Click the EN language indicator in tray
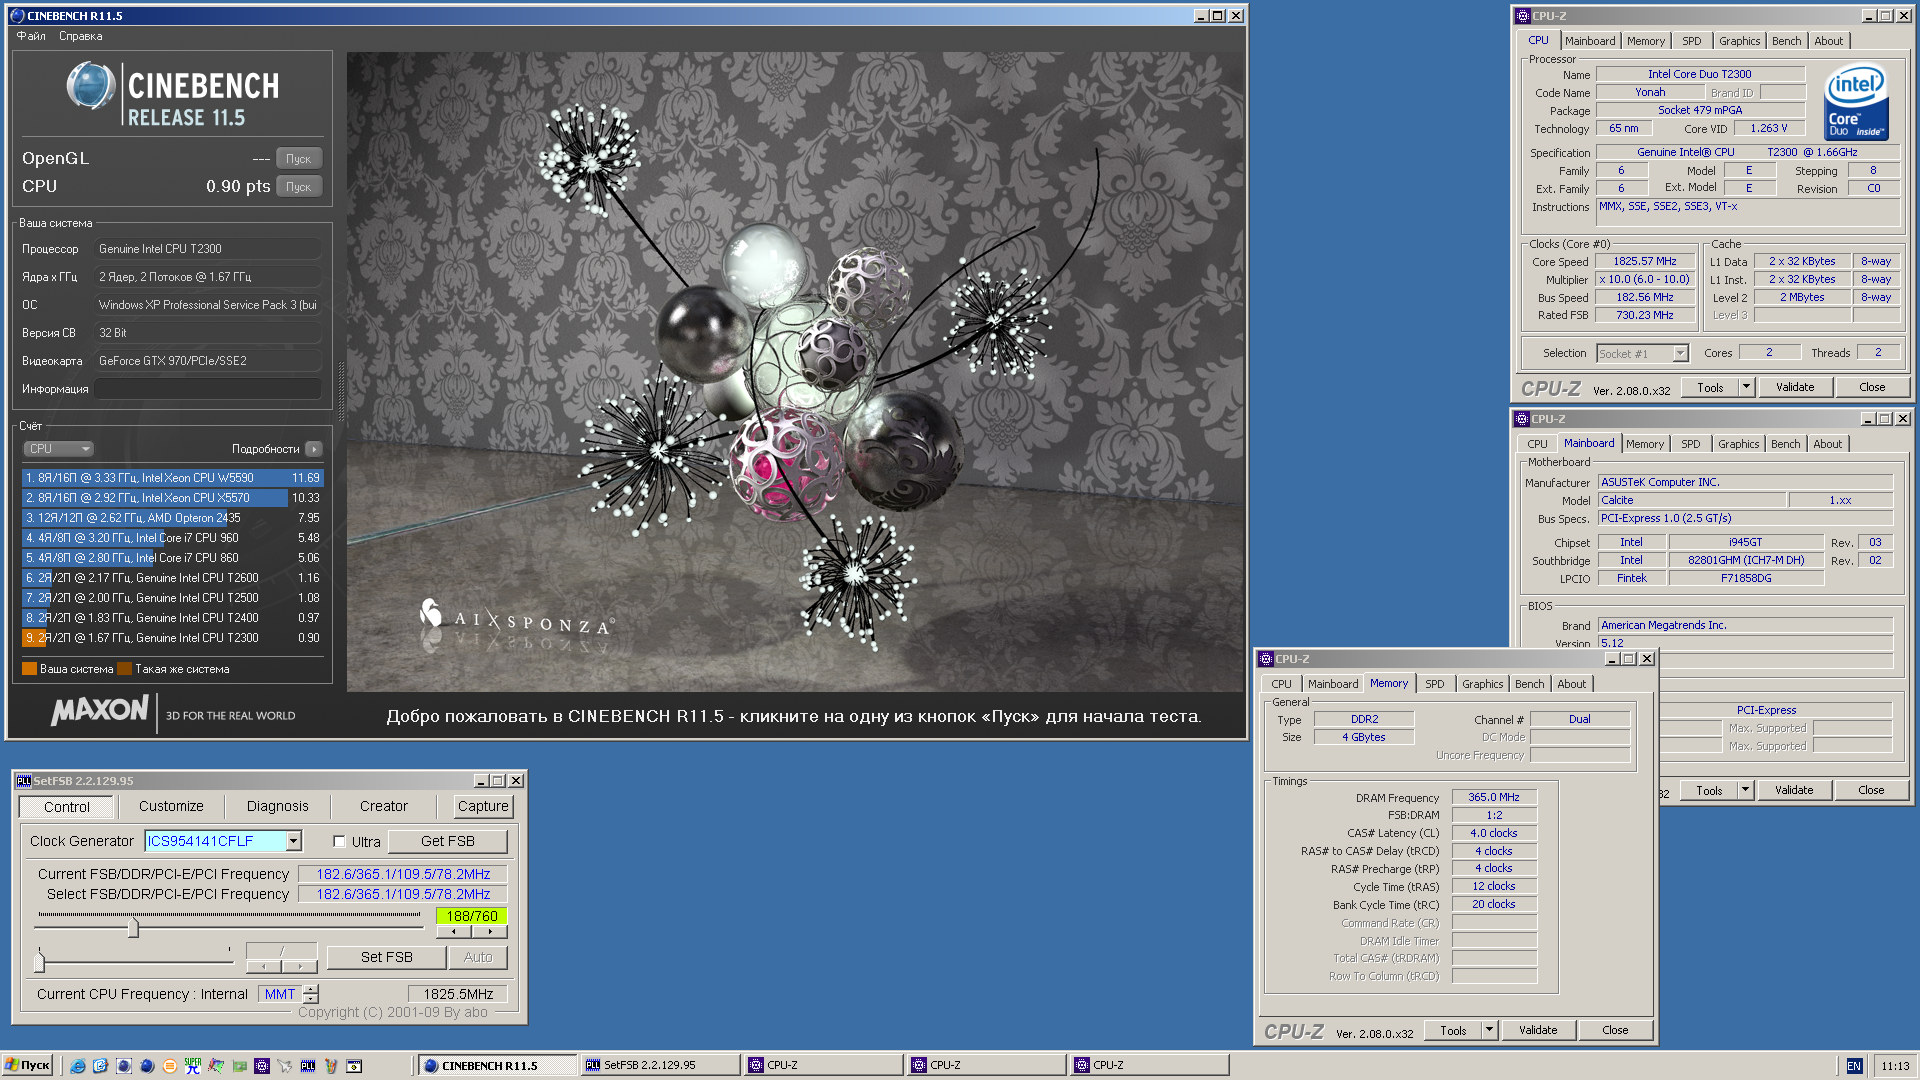1920x1080 pixels. 1853,1066
